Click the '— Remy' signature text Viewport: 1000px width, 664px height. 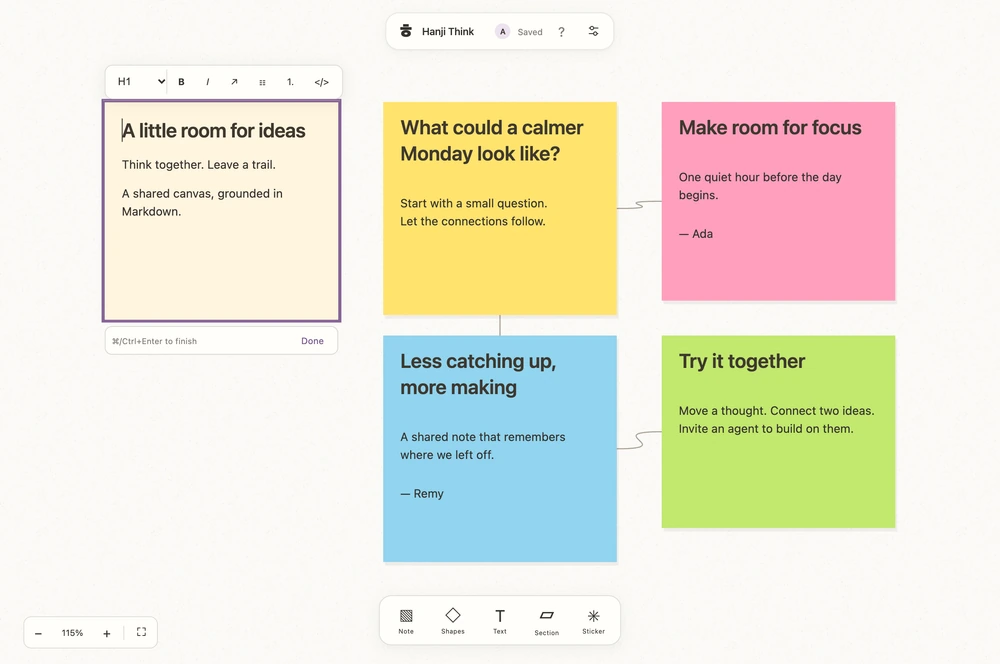422,494
